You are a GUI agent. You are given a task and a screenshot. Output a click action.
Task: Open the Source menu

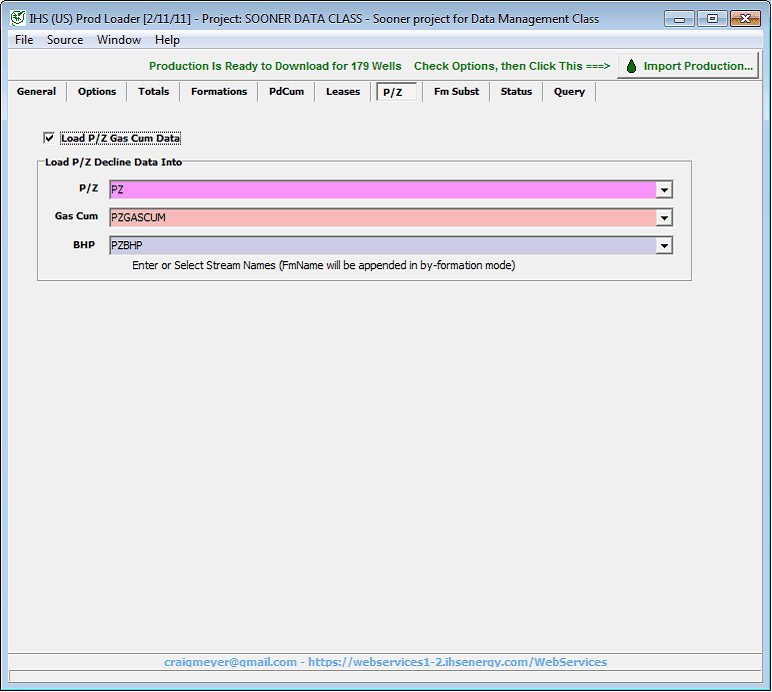65,40
